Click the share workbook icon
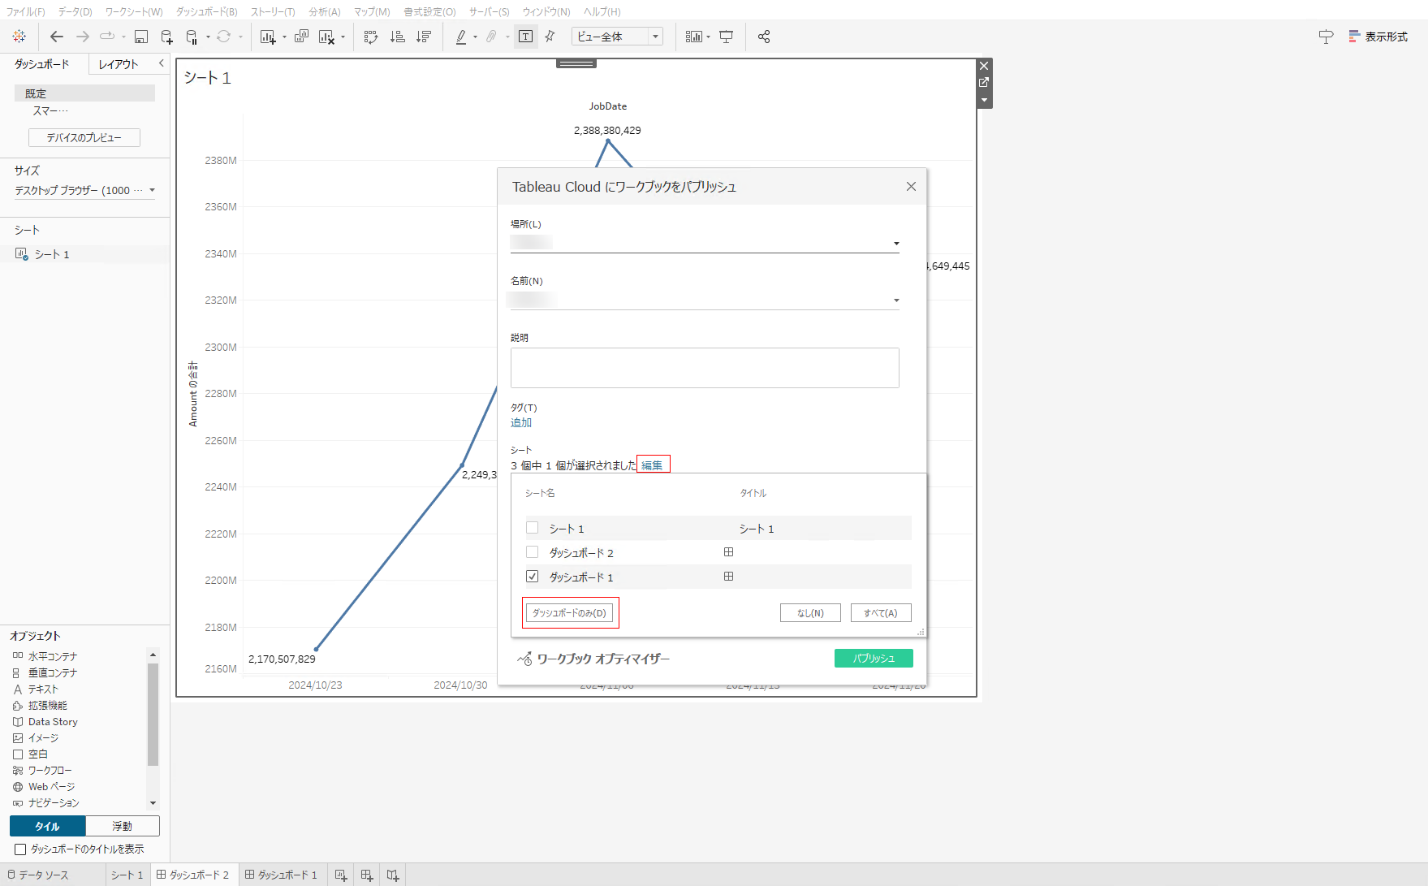1428x886 pixels. coord(764,37)
